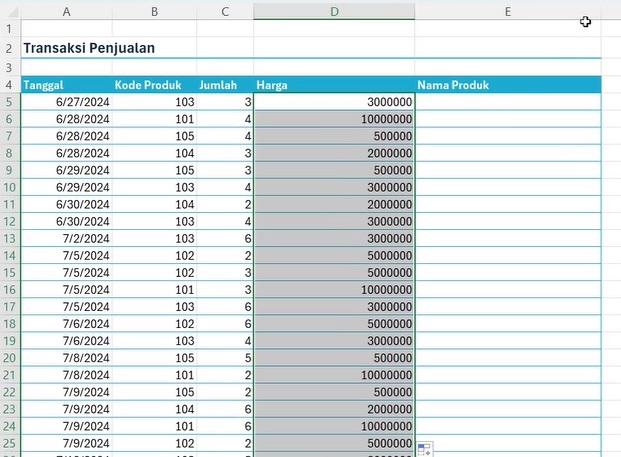The height and width of the screenshot is (457, 621).
Task: Open the Auto Fill Options icon below column D
Action: [424, 448]
